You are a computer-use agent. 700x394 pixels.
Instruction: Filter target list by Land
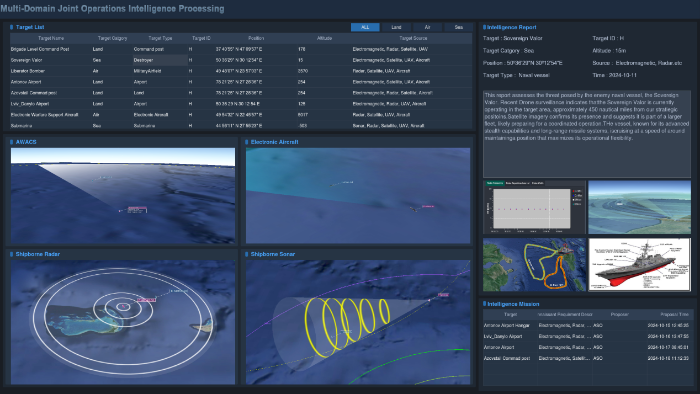pyautogui.click(x=396, y=27)
